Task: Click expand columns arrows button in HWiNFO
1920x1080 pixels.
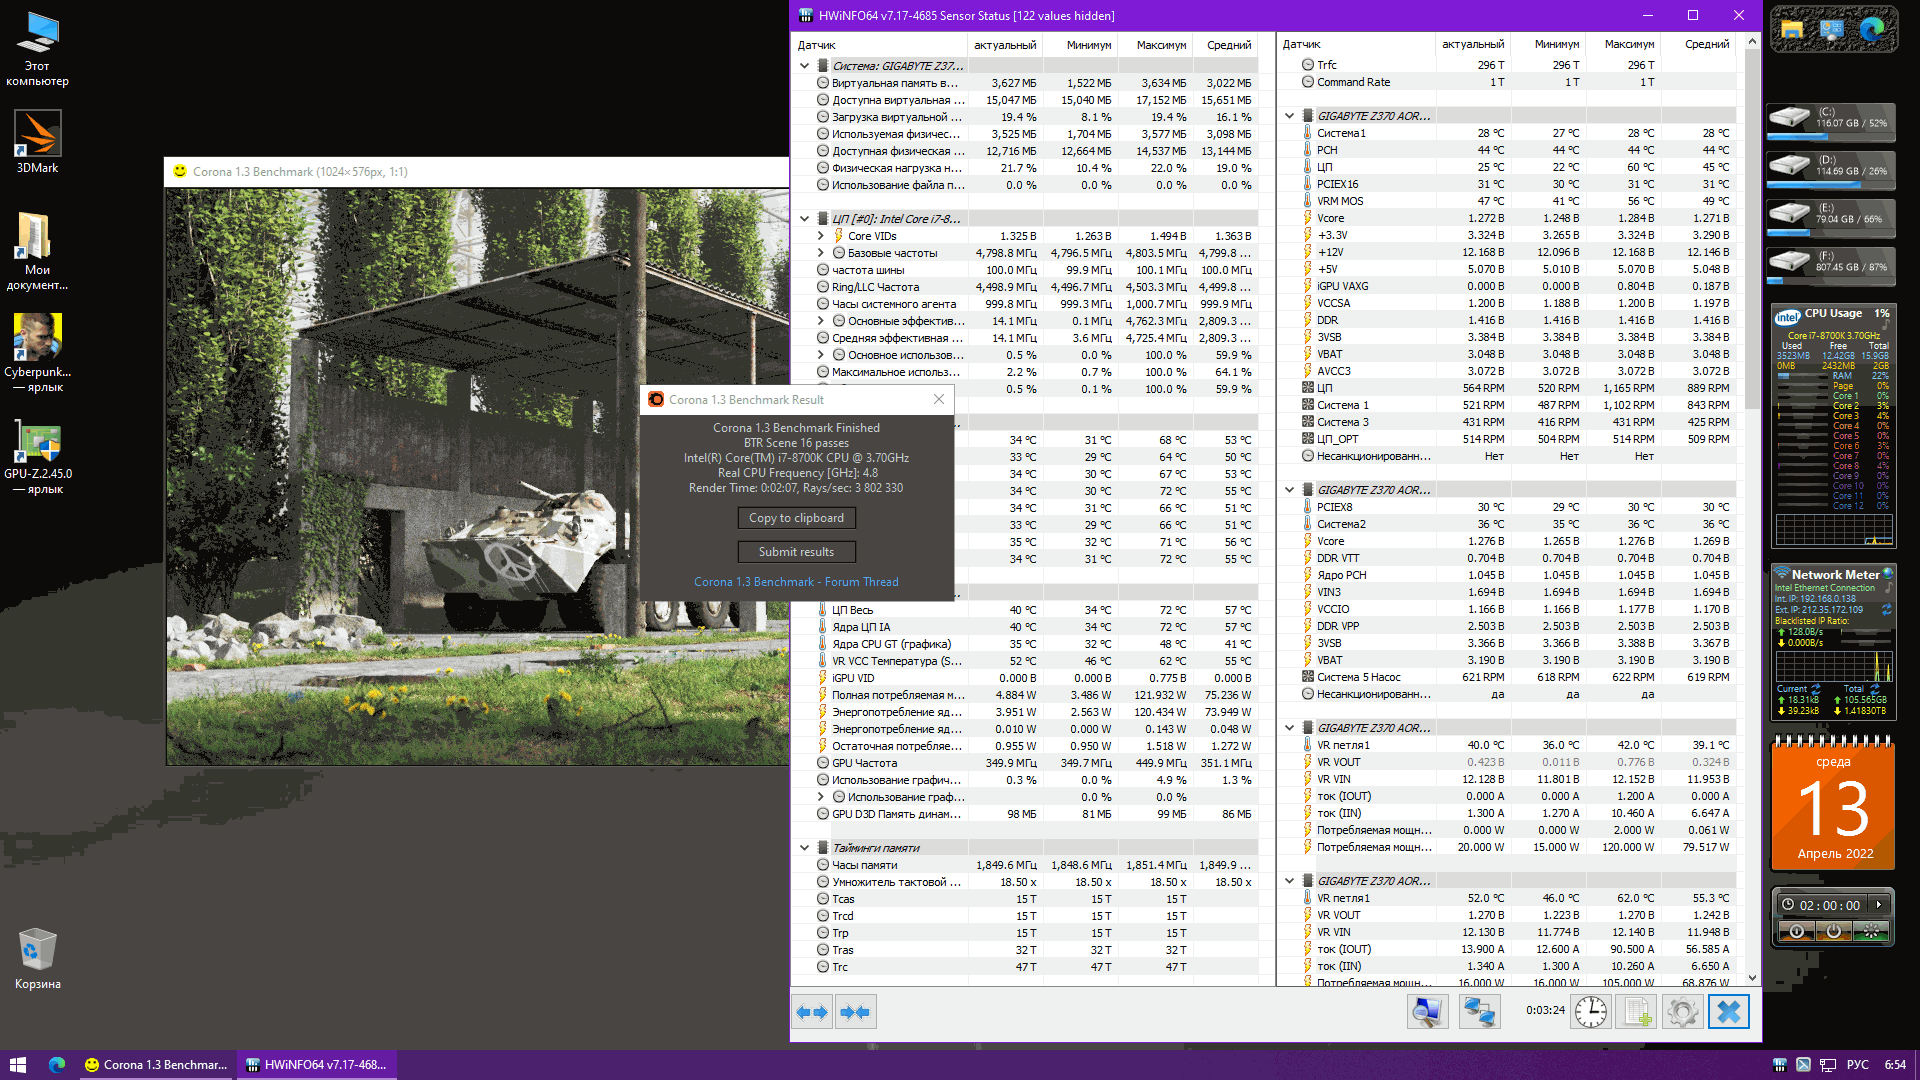Action: pos(812,1012)
